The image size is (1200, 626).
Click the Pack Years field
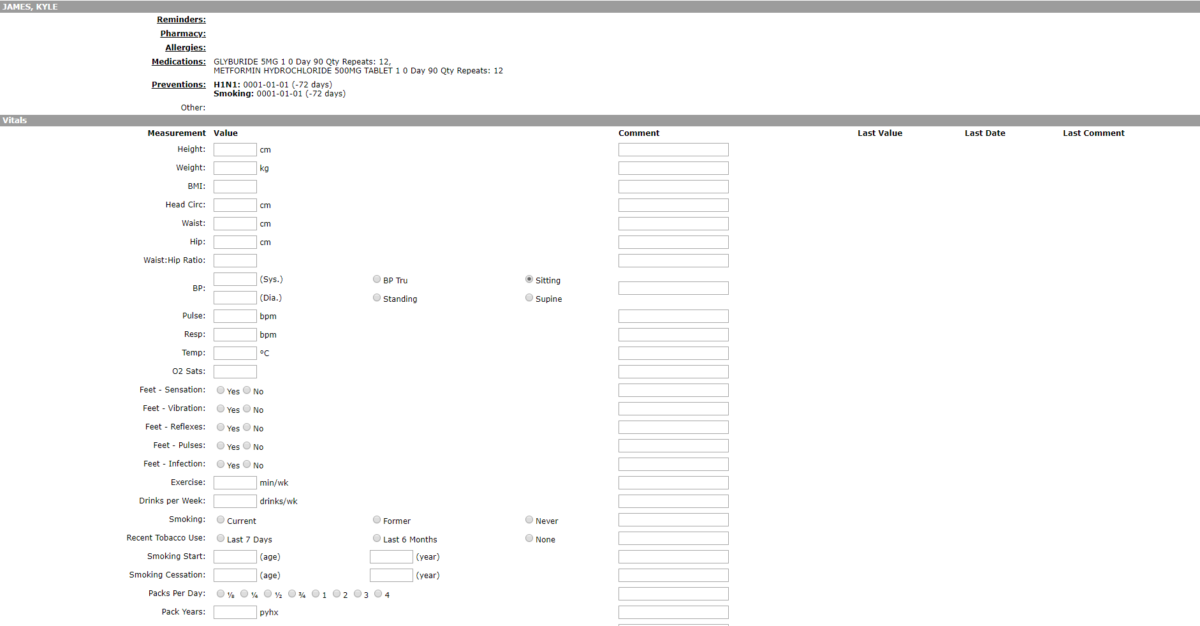pos(234,611)
